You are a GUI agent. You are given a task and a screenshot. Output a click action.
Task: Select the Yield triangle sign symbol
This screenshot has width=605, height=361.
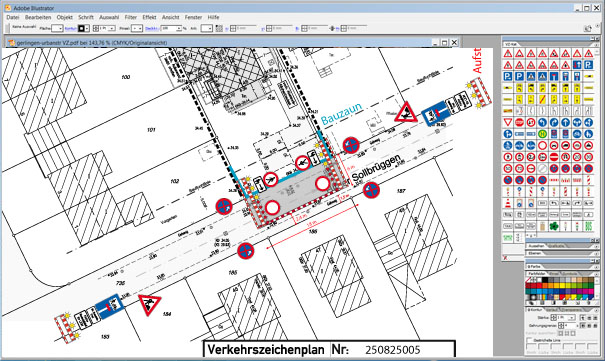(x=508, y=122)
